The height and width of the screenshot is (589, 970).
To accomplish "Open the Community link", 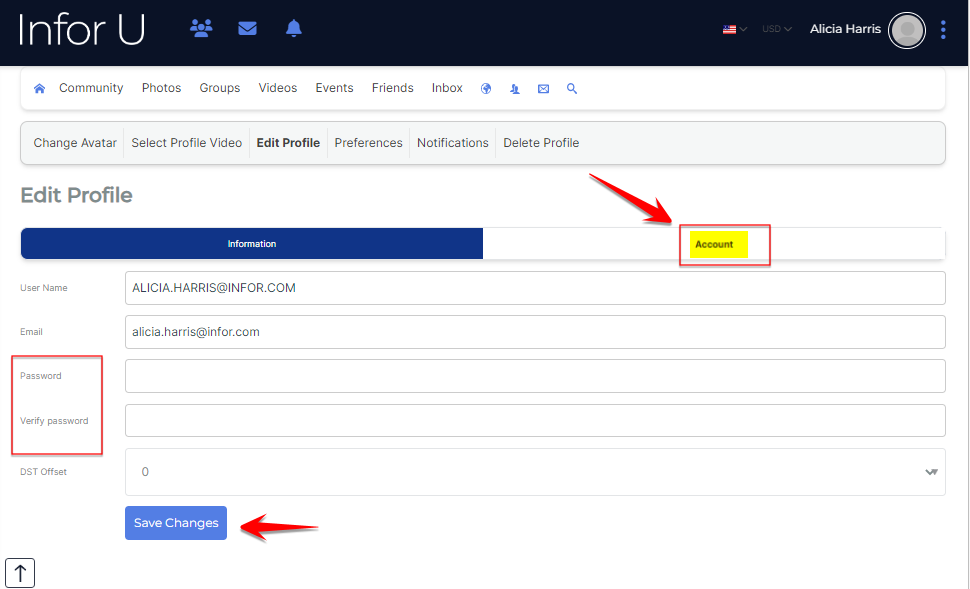I will [91, 88].
